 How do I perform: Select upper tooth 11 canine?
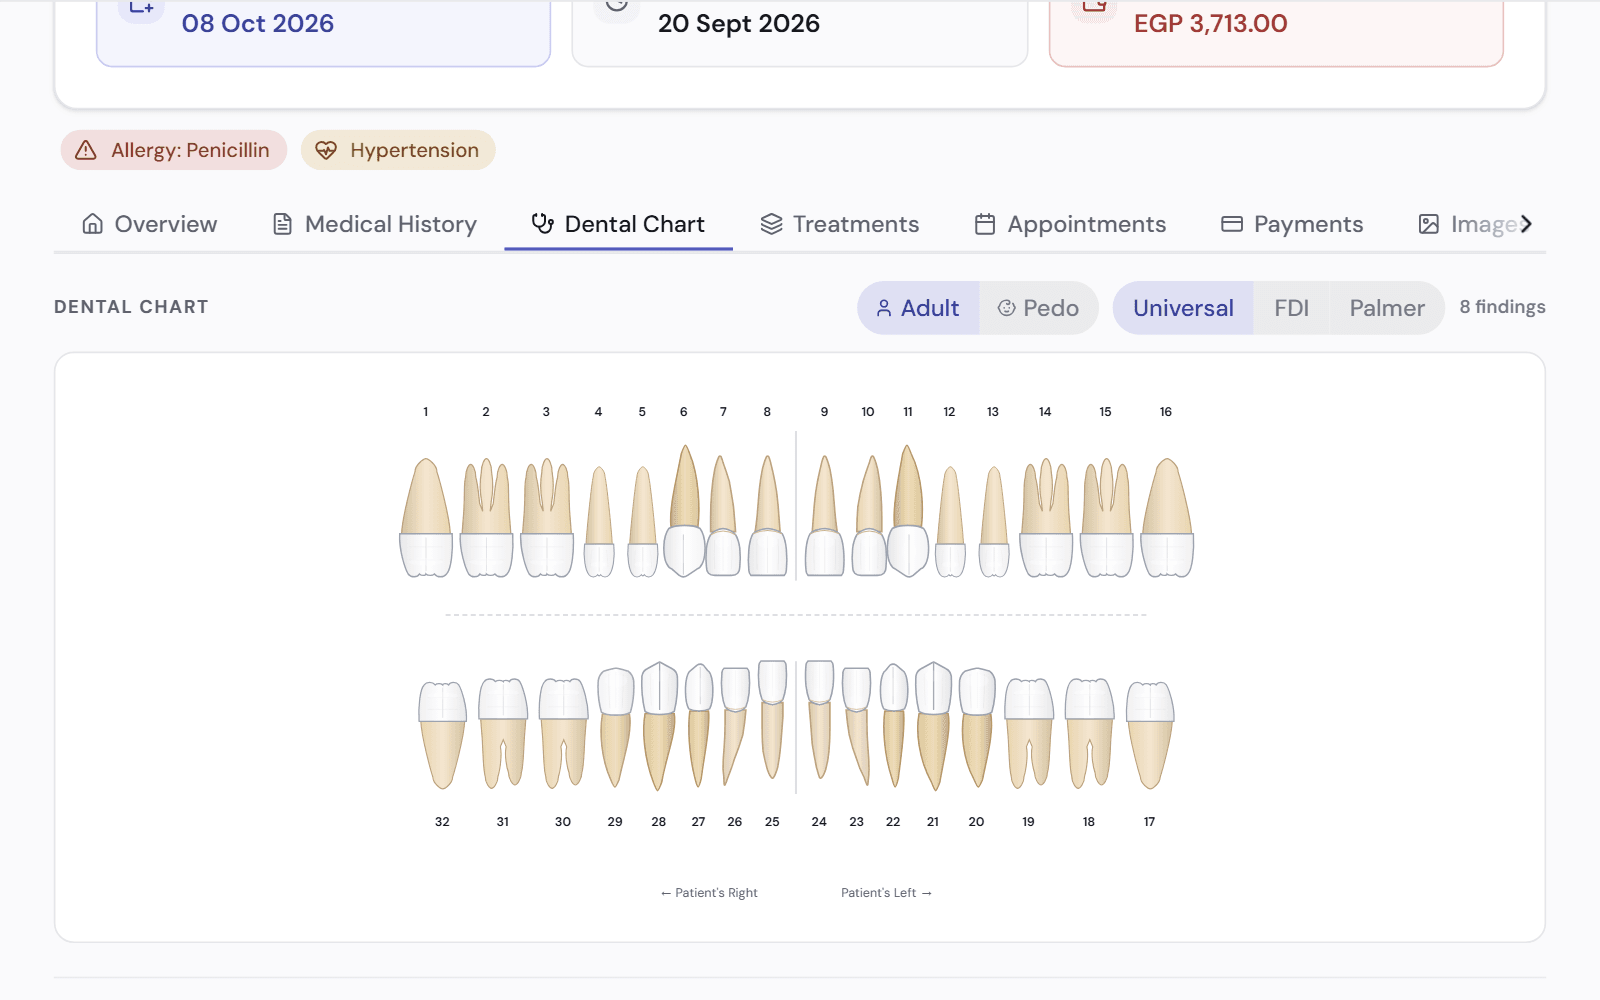click(908, 511)
